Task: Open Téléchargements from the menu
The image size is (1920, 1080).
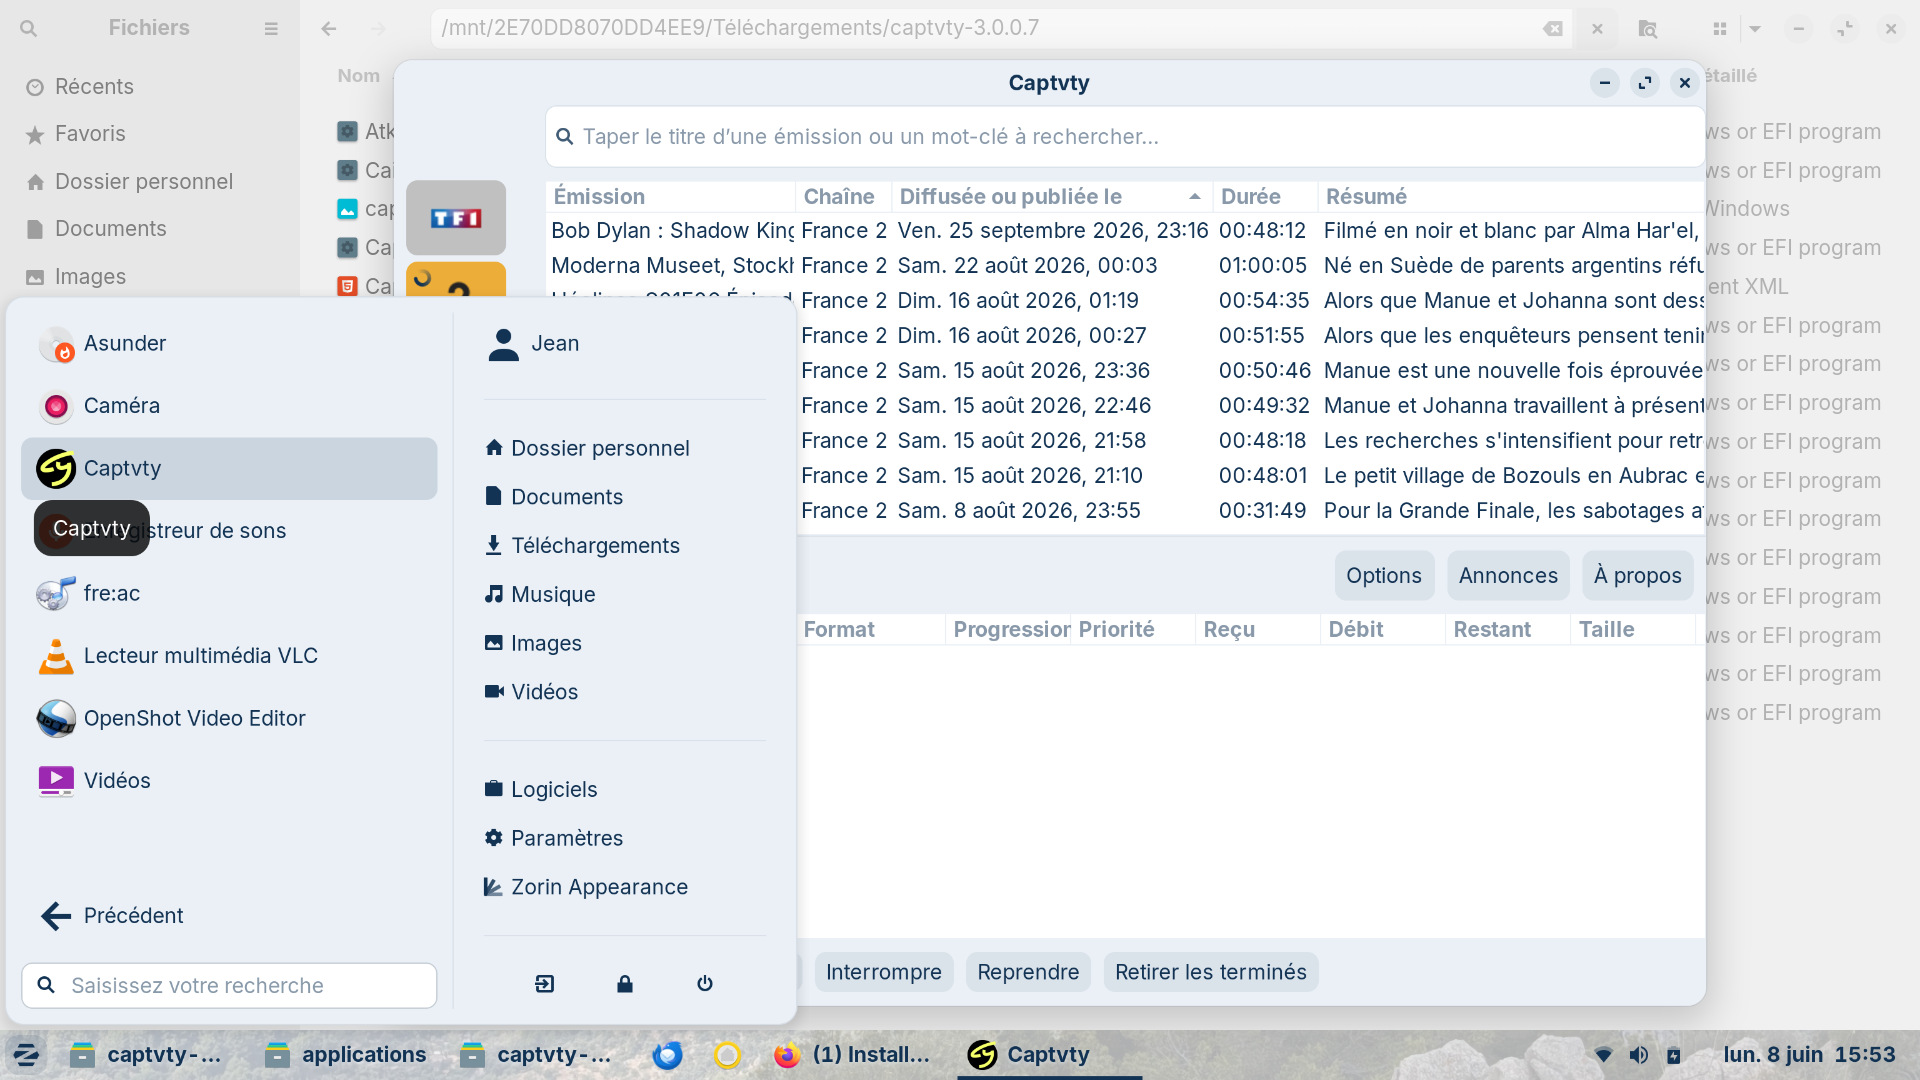Action: [x=625, y=546]
